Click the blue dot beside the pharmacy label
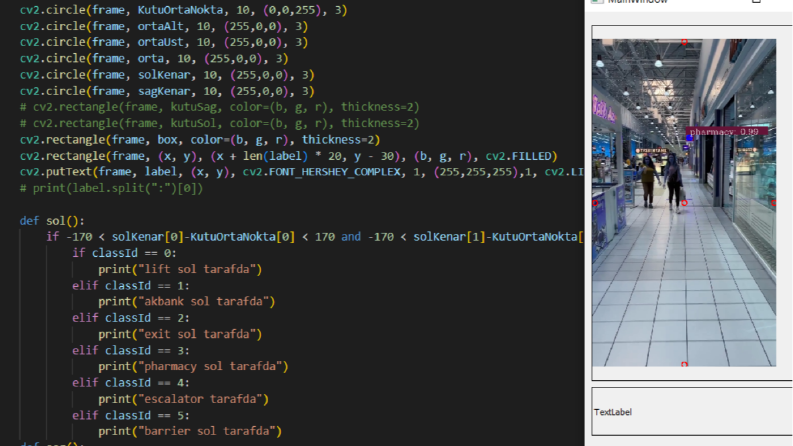Image resolution: width=793 pixels, height=446 pixels. pyautogui.click(x=689, y=138)
